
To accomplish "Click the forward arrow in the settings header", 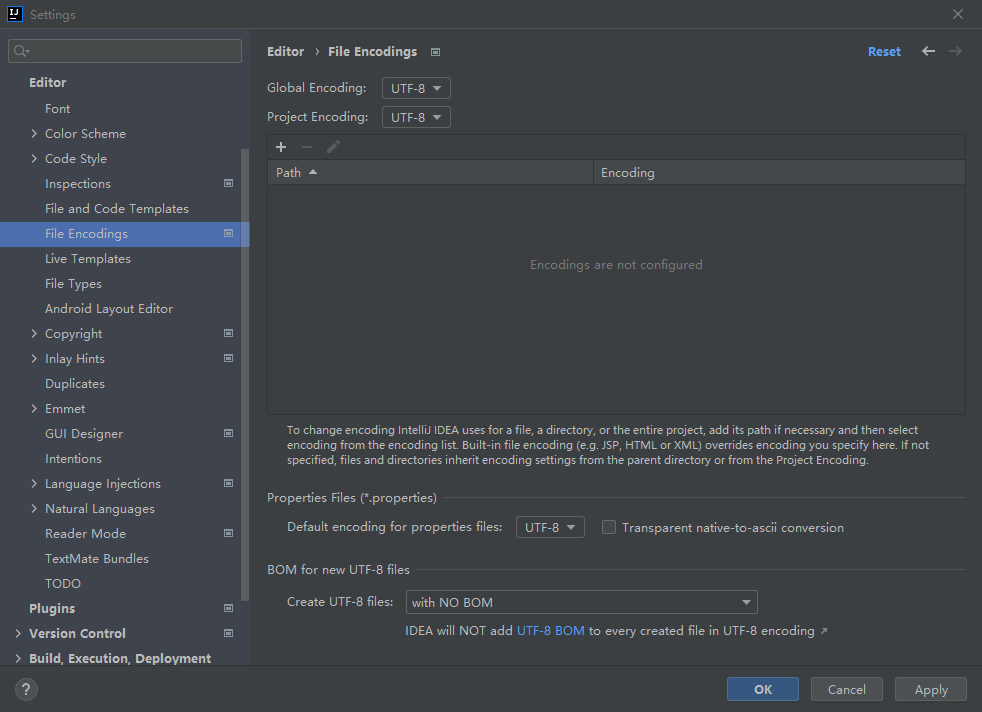I will point(955,51).
